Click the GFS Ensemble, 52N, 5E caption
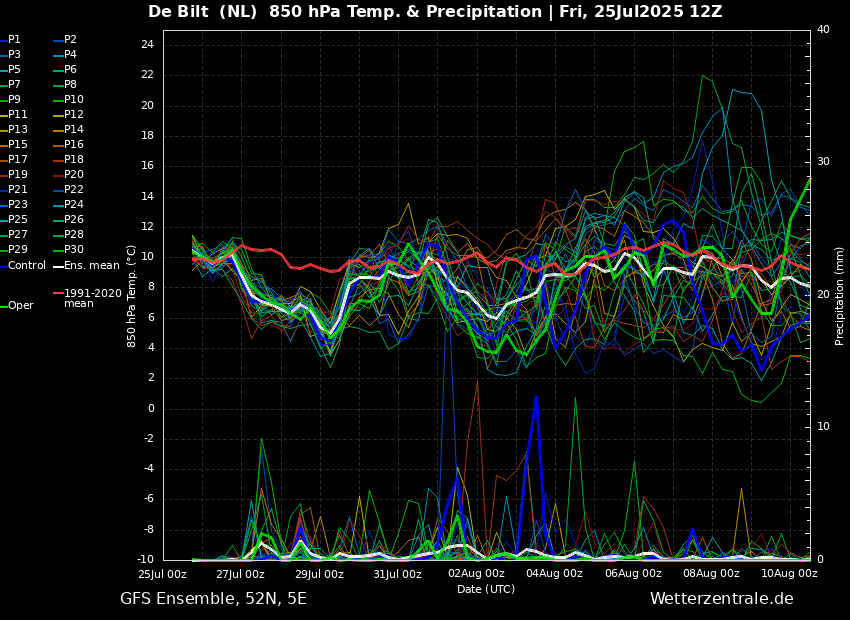This screenshot has height=620, width=850. 213,599
